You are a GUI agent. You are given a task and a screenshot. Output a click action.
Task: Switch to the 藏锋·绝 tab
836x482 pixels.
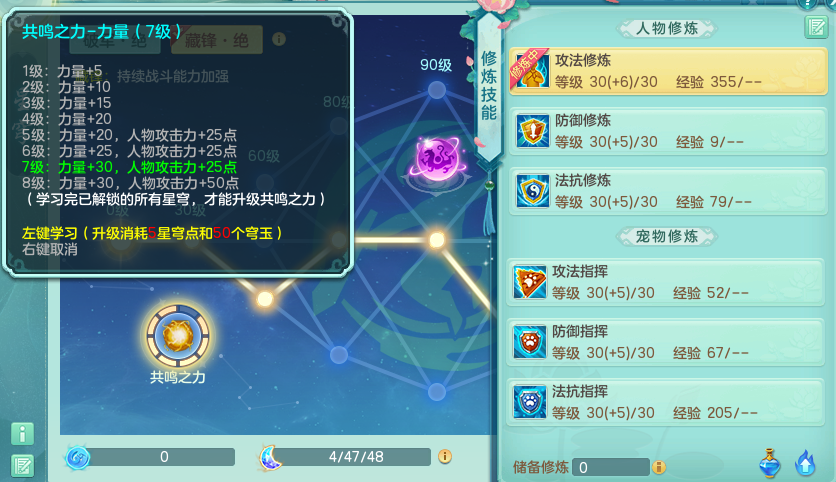216,40
